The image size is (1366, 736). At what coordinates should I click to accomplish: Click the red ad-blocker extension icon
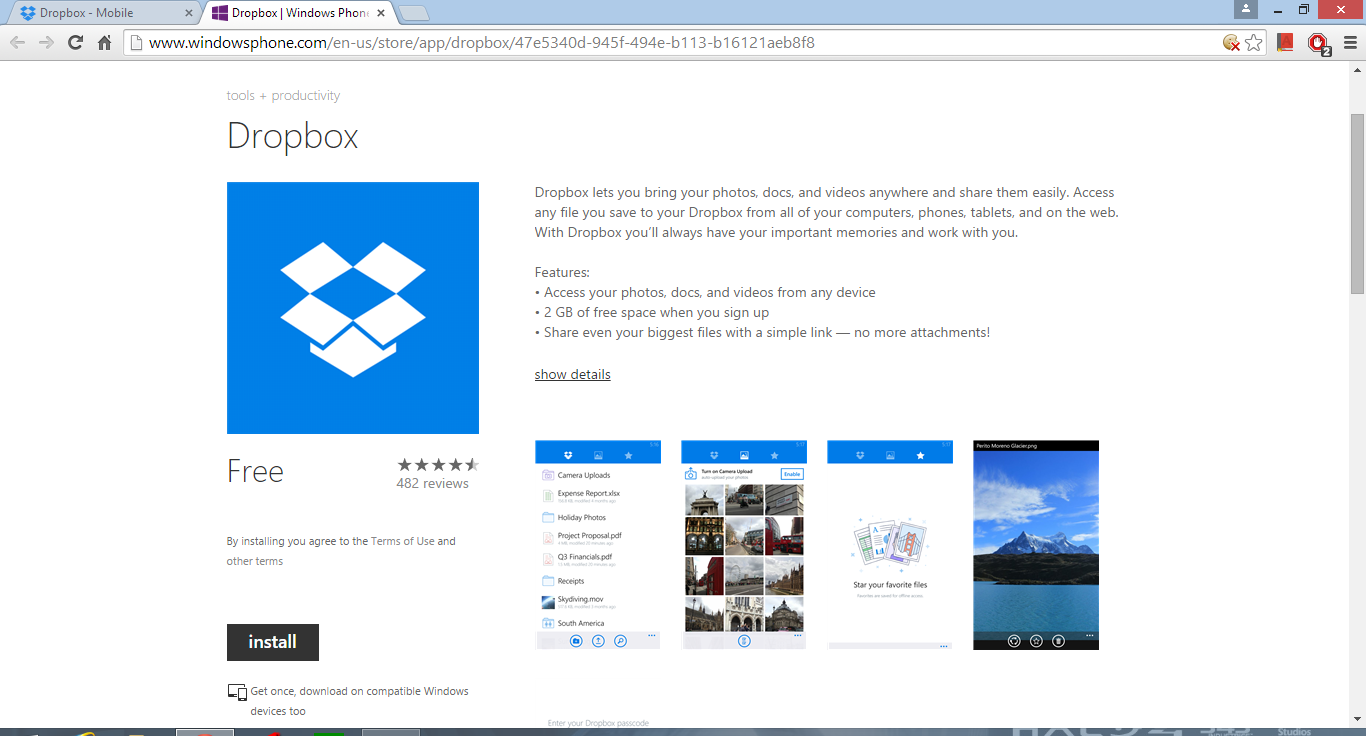point(1318,42)
